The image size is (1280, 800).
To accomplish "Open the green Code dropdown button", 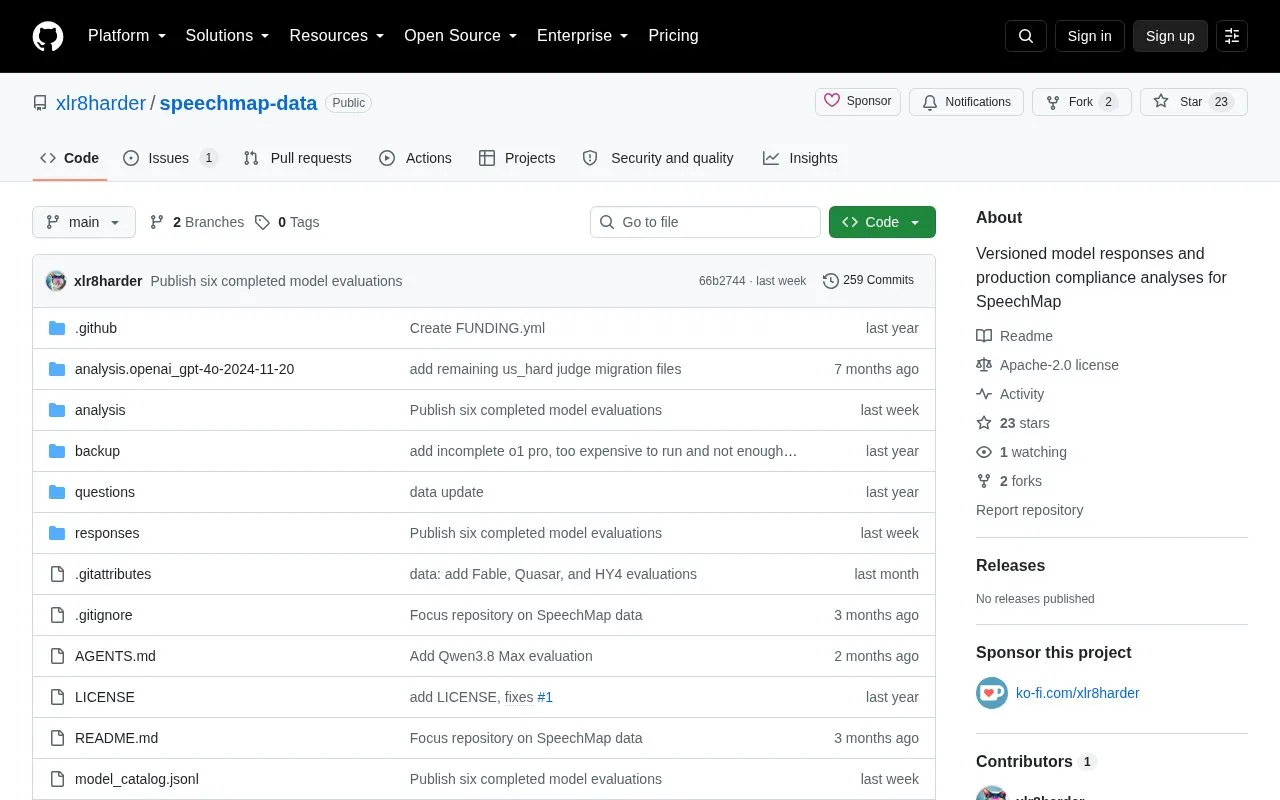I will [x=882, y=222].
